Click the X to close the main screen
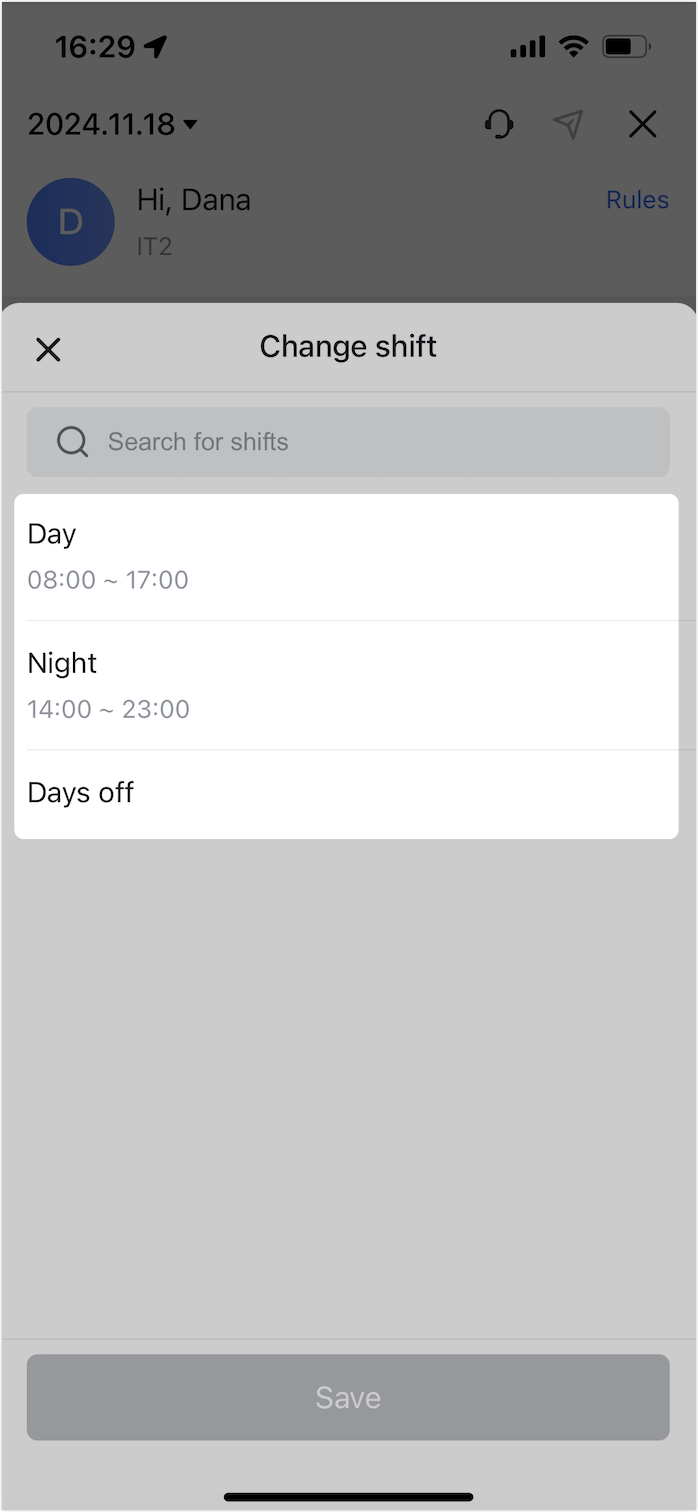Image resolution: width=698 pixels, height=1512 pixels. coord(642,124)
